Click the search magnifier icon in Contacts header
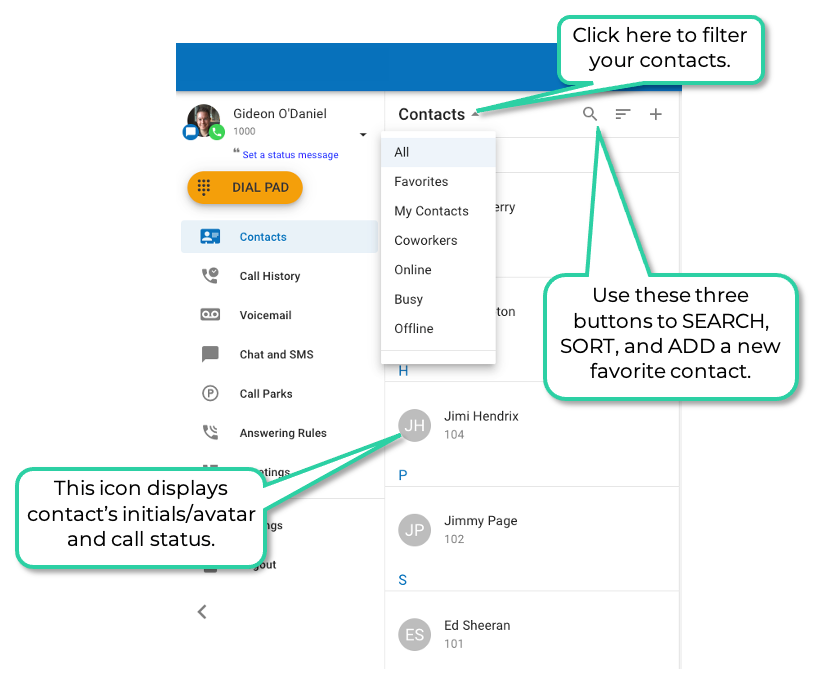Viewport: 817px width, 680px height. pos(590,114)
